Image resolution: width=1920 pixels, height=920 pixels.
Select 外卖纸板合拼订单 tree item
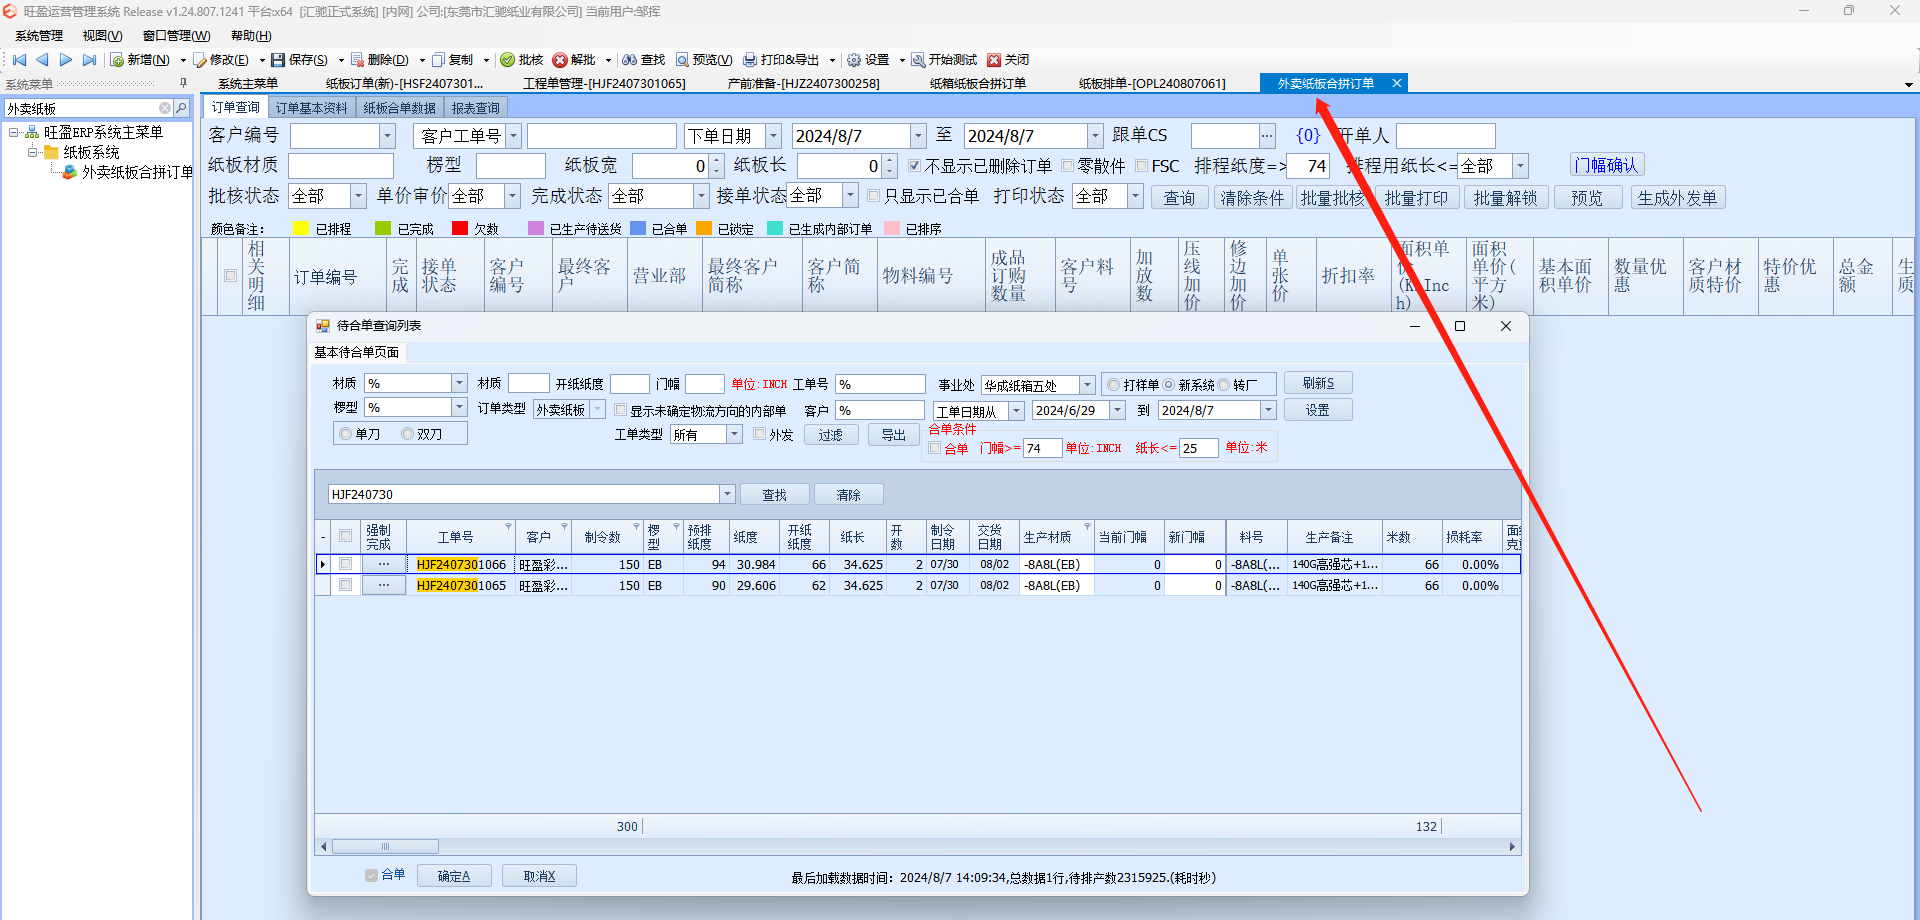pyautogui.click(x=137, y=172)
